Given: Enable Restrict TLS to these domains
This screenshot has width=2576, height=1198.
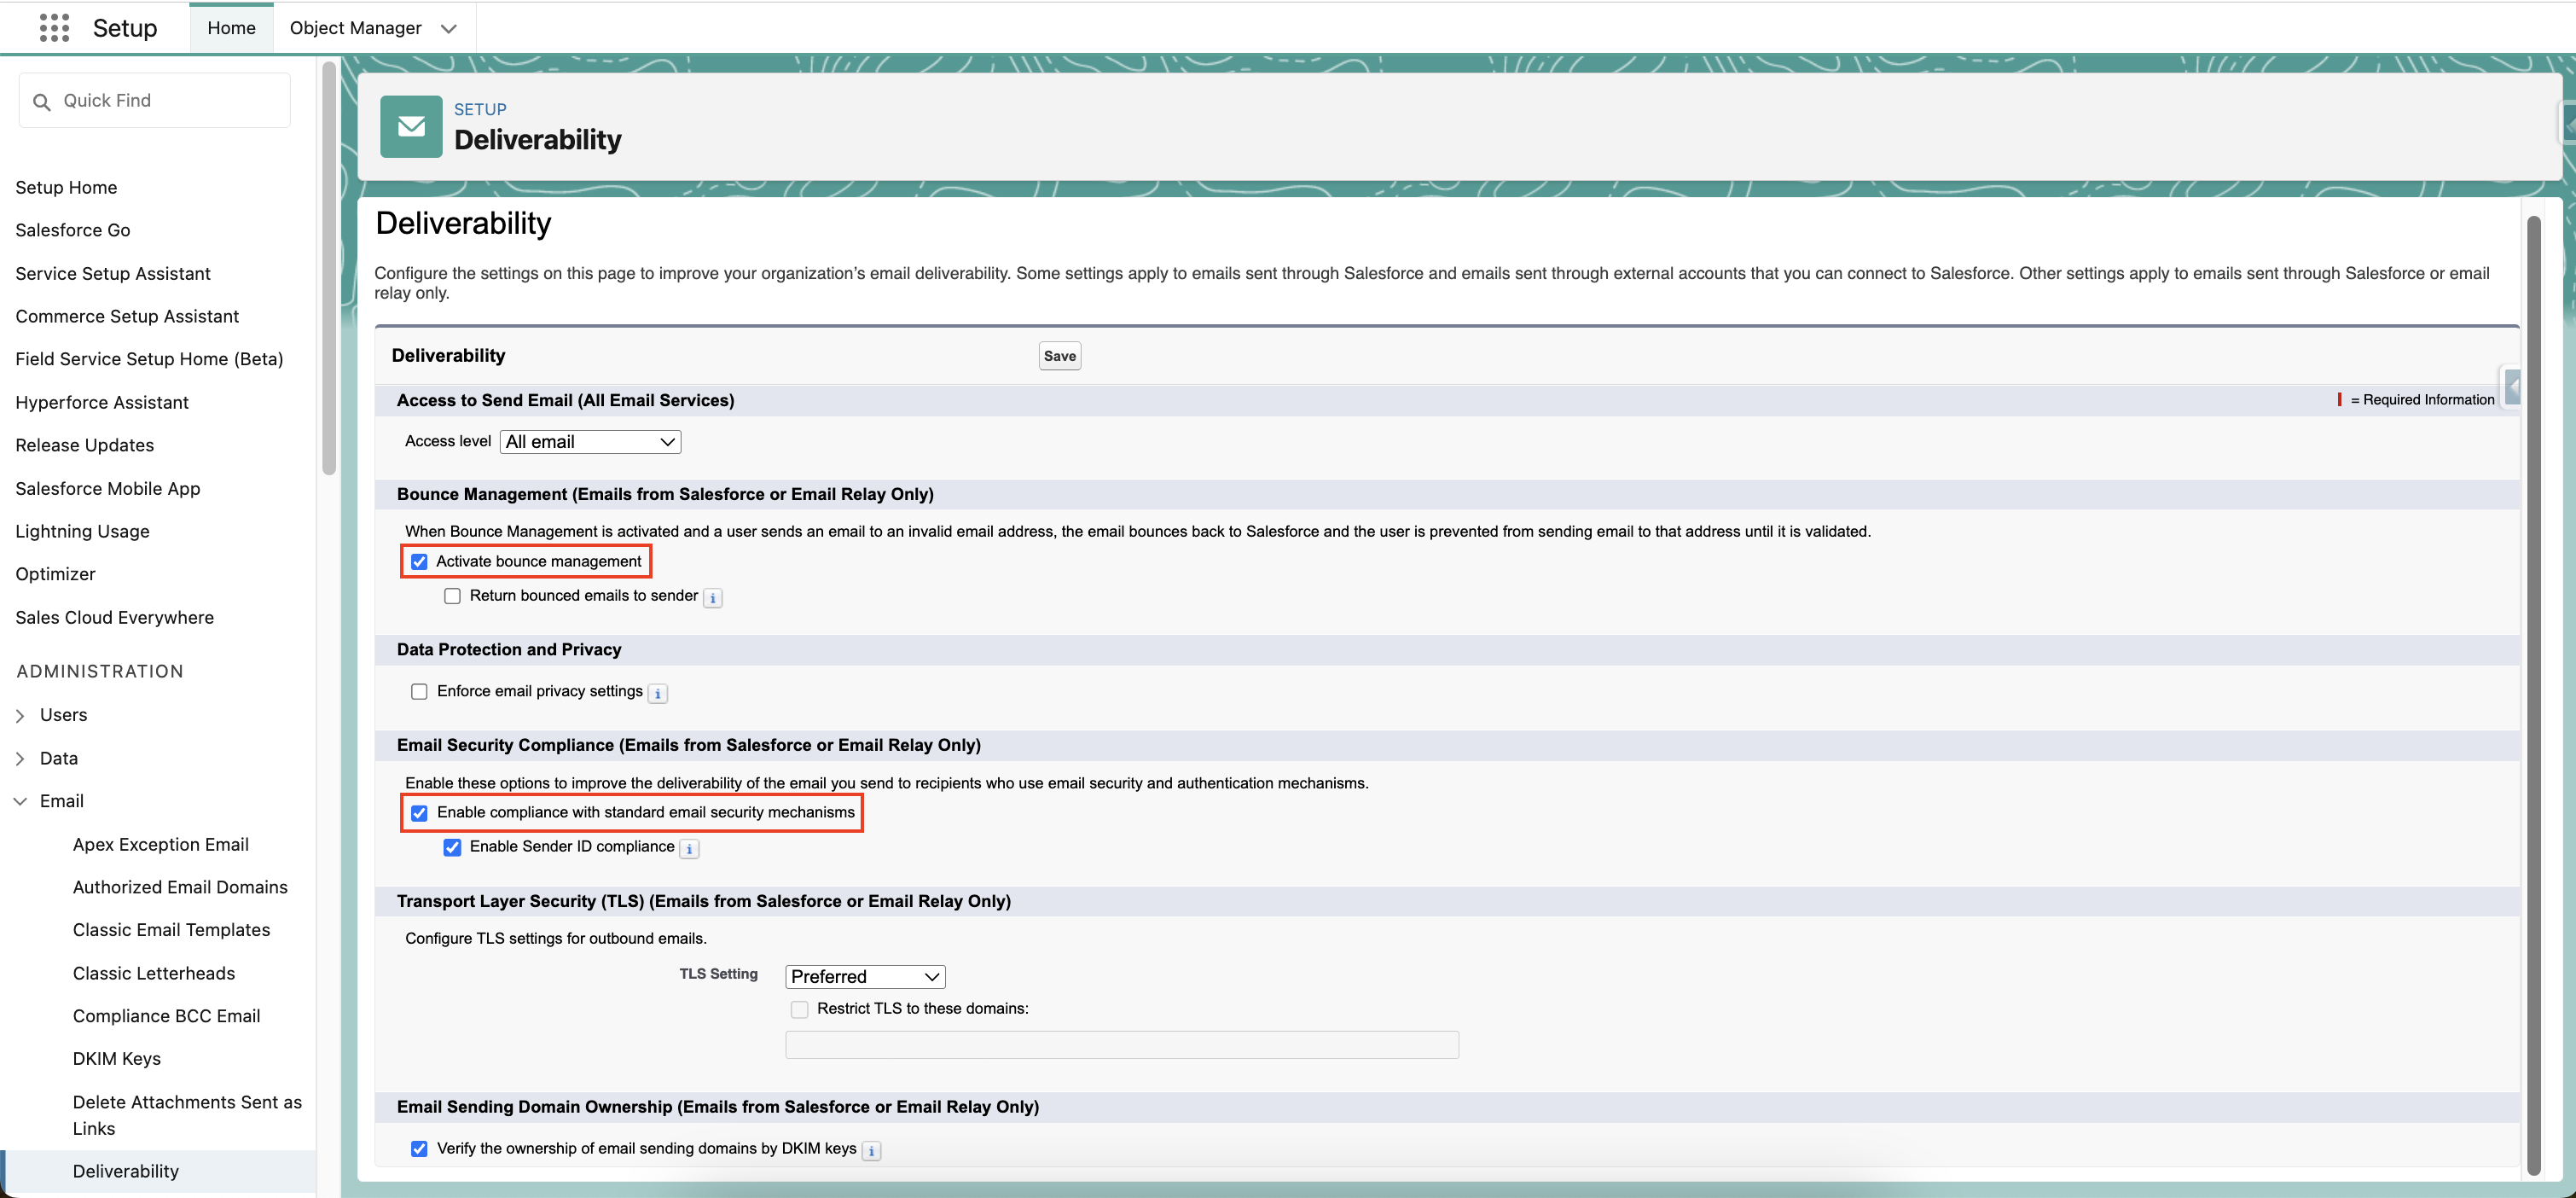Looking at the screenshot, I should (799, 1009).
